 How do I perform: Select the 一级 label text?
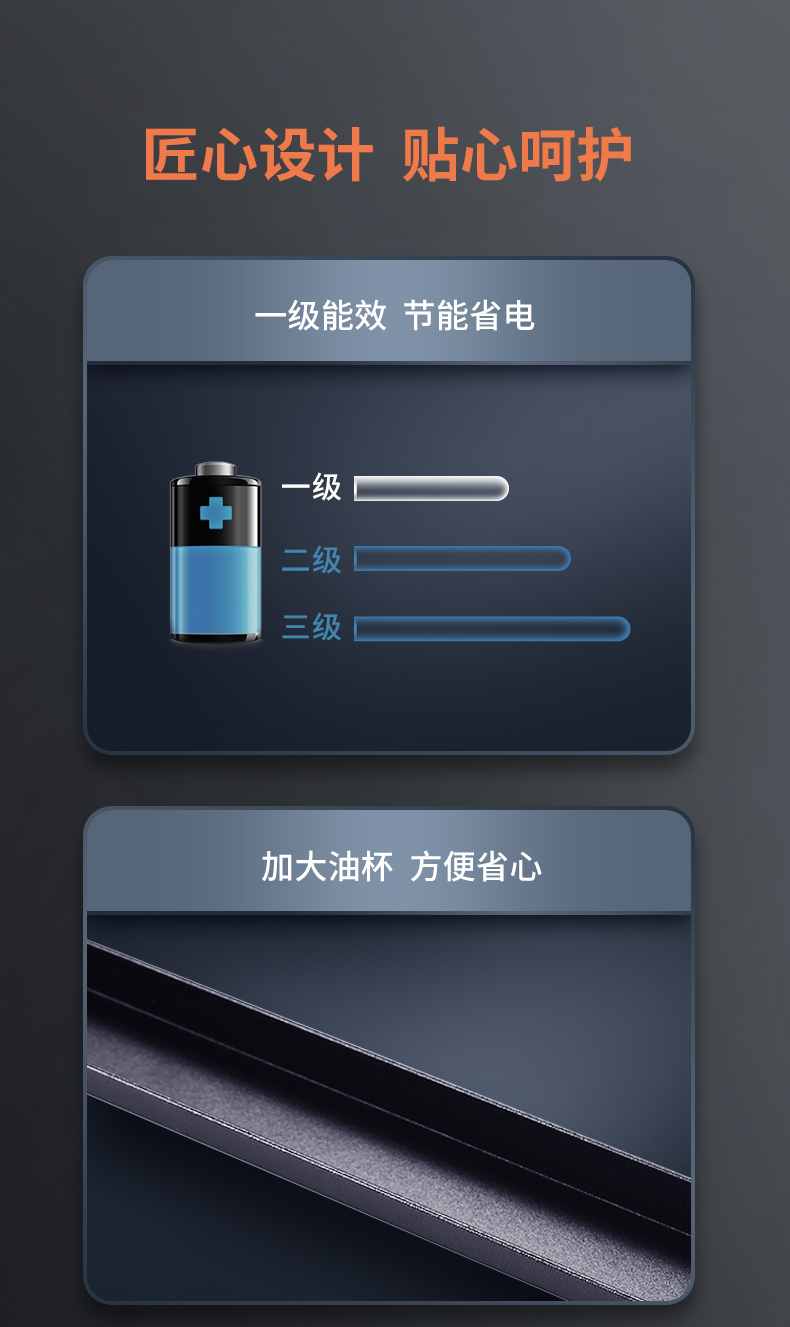pyautogui.click(x=311, y=488)
